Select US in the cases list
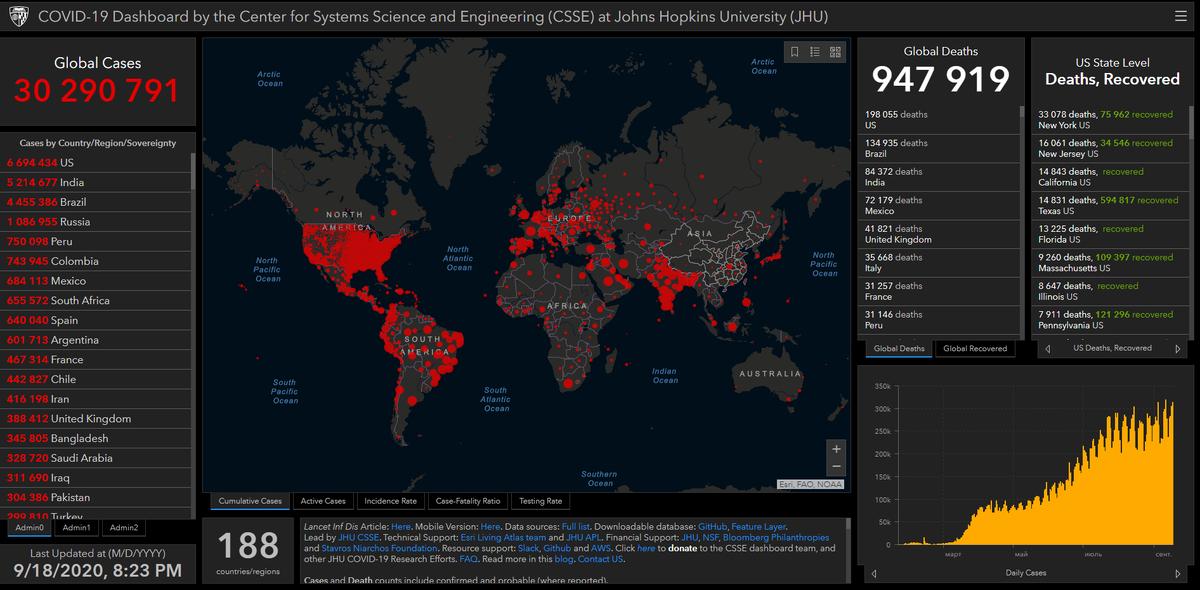This screenshot has height=590, width=1200. point(96,162)
